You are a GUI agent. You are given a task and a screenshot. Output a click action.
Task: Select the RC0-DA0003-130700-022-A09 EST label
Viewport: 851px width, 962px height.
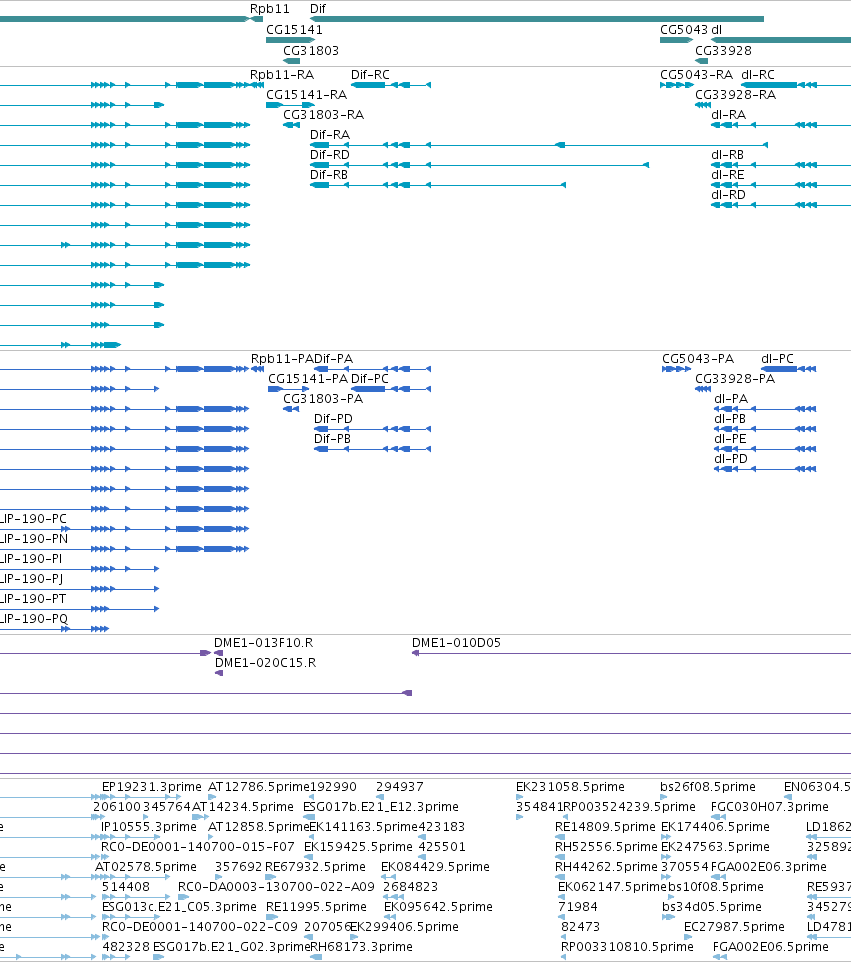[276, 887]
